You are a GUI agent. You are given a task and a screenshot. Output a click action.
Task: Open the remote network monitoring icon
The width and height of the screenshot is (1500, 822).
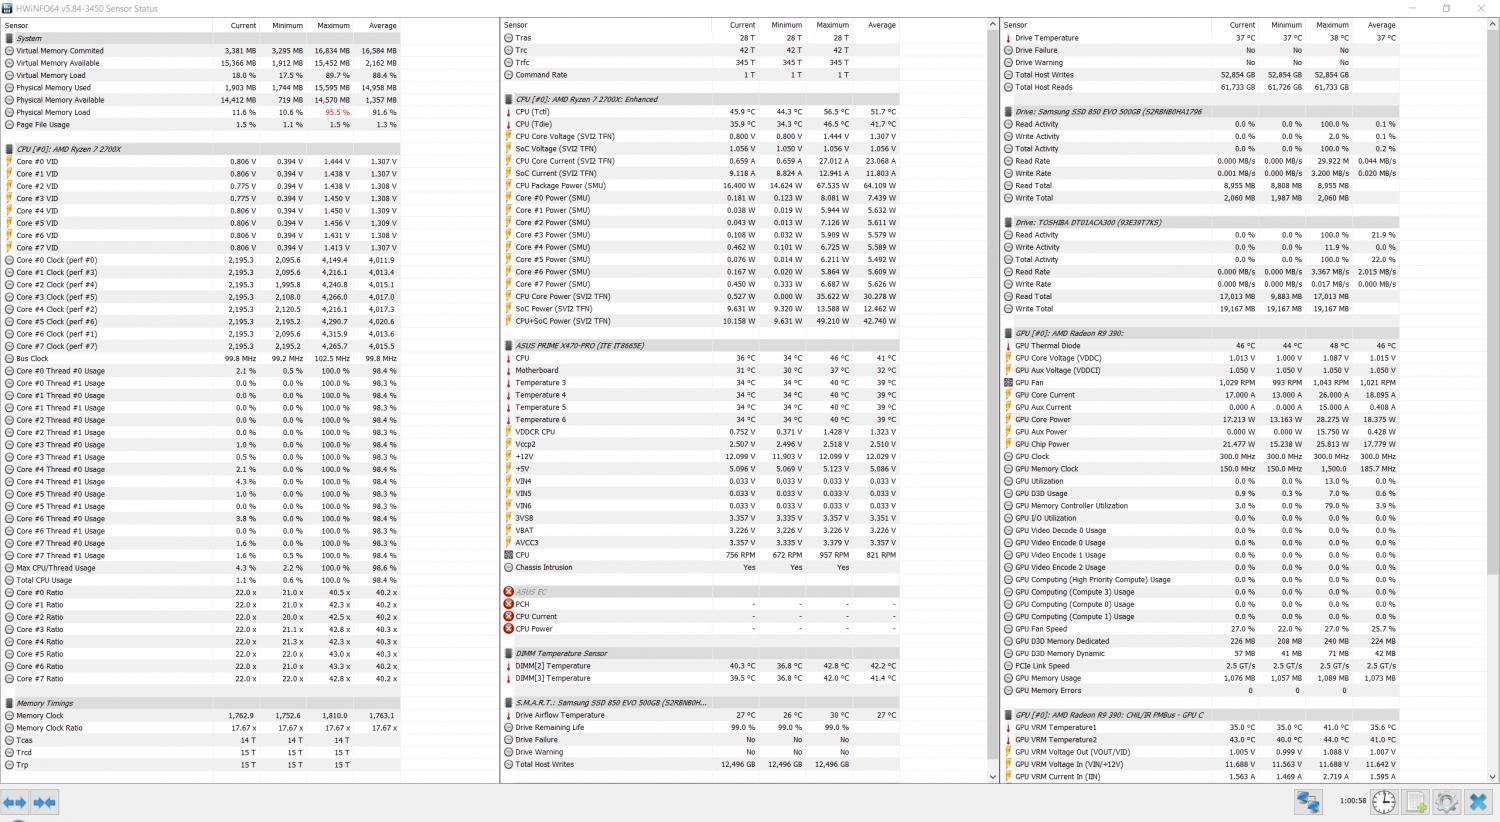pyautogui.click(x=1309, y=801)
